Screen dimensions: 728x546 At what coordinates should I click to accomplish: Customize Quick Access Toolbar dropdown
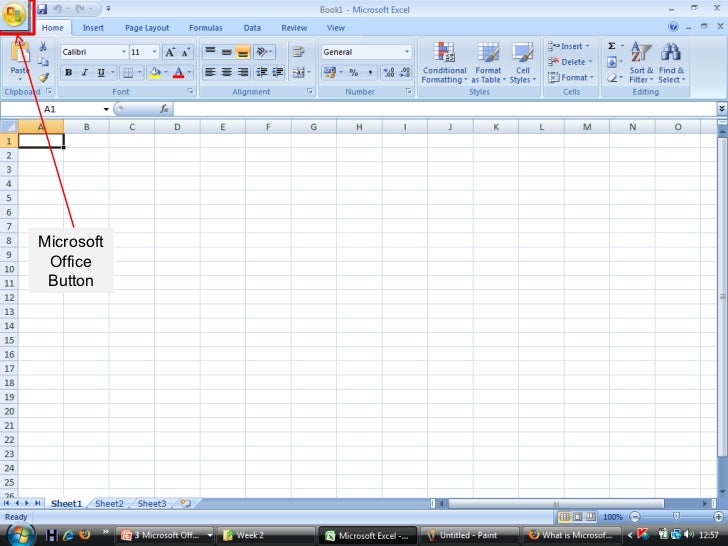(x=109, y=9)
